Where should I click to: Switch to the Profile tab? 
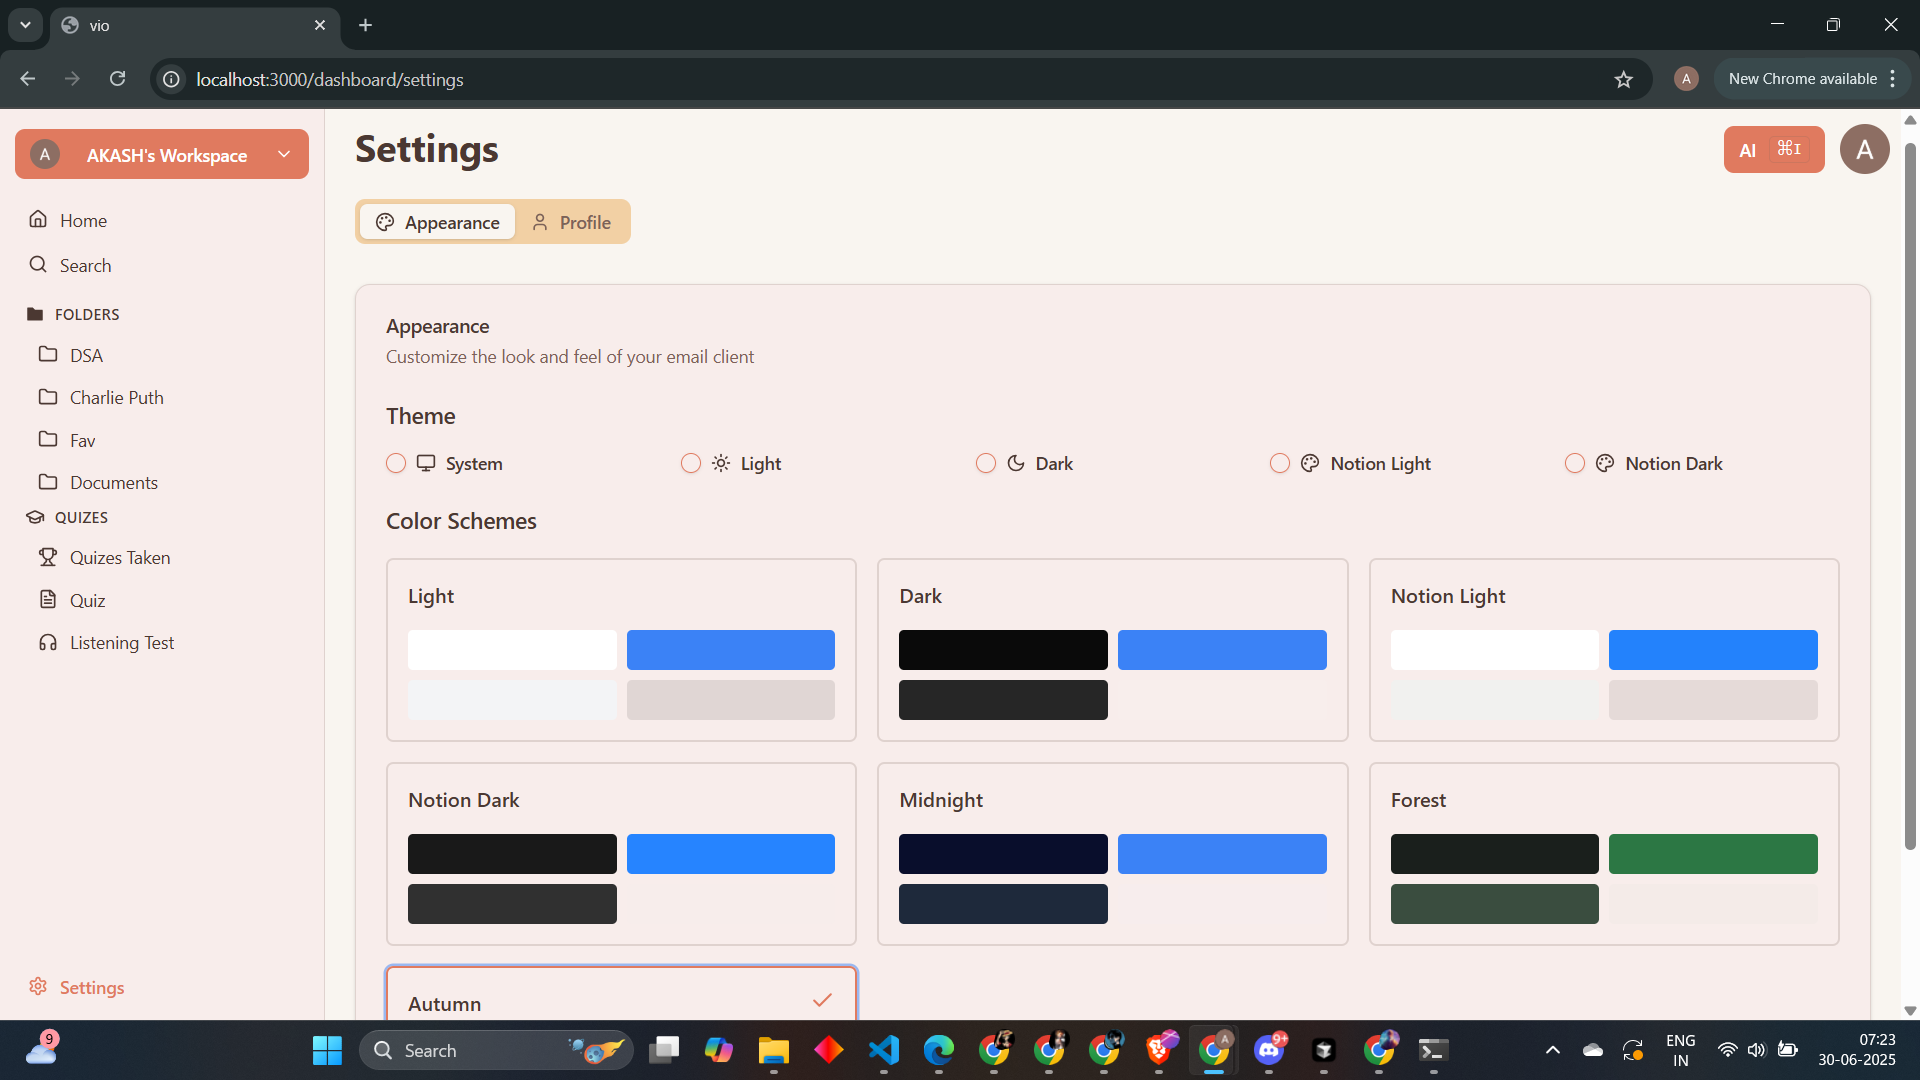pyautogui.click(x=571, y=222)
